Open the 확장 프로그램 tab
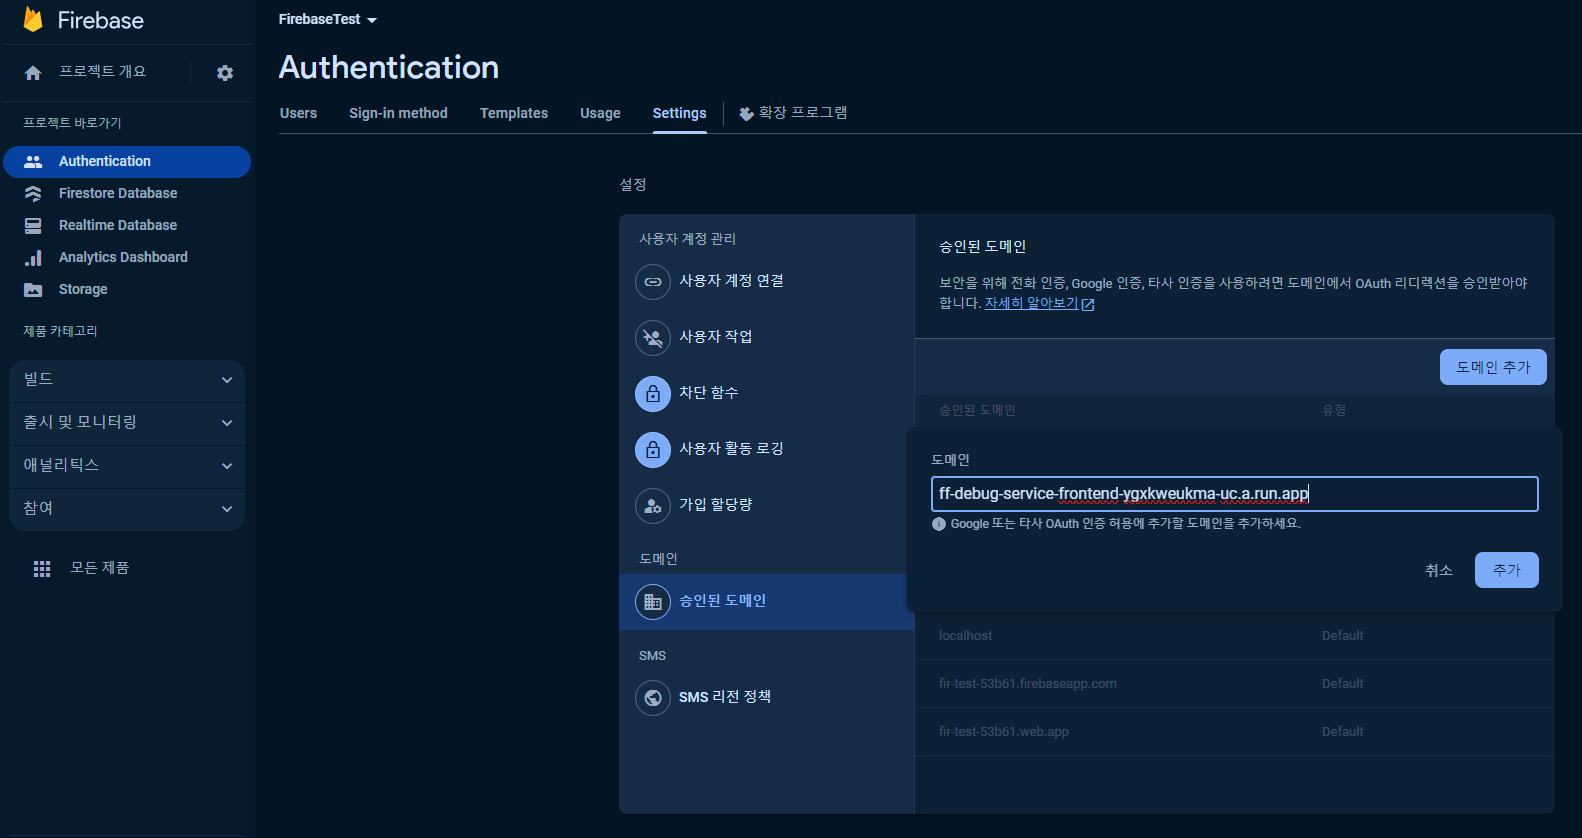The image size is (1582, 838). pyautogui.click(x=793, y=113)
